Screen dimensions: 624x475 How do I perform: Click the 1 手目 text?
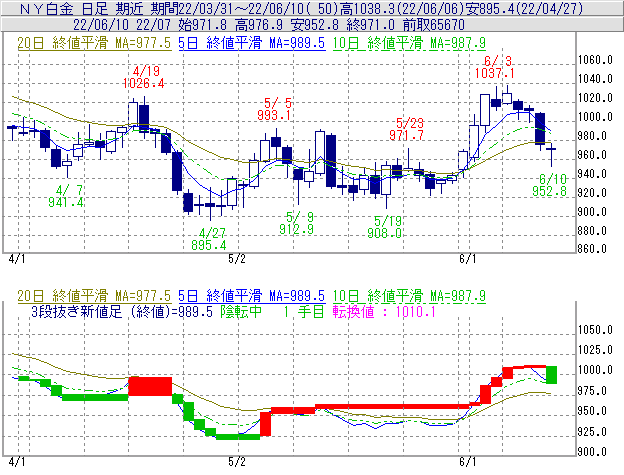coord(304,311)
